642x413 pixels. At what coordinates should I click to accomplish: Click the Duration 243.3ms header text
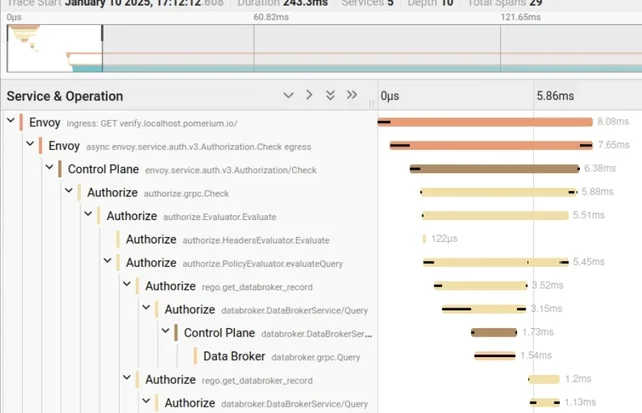point(283,3)
